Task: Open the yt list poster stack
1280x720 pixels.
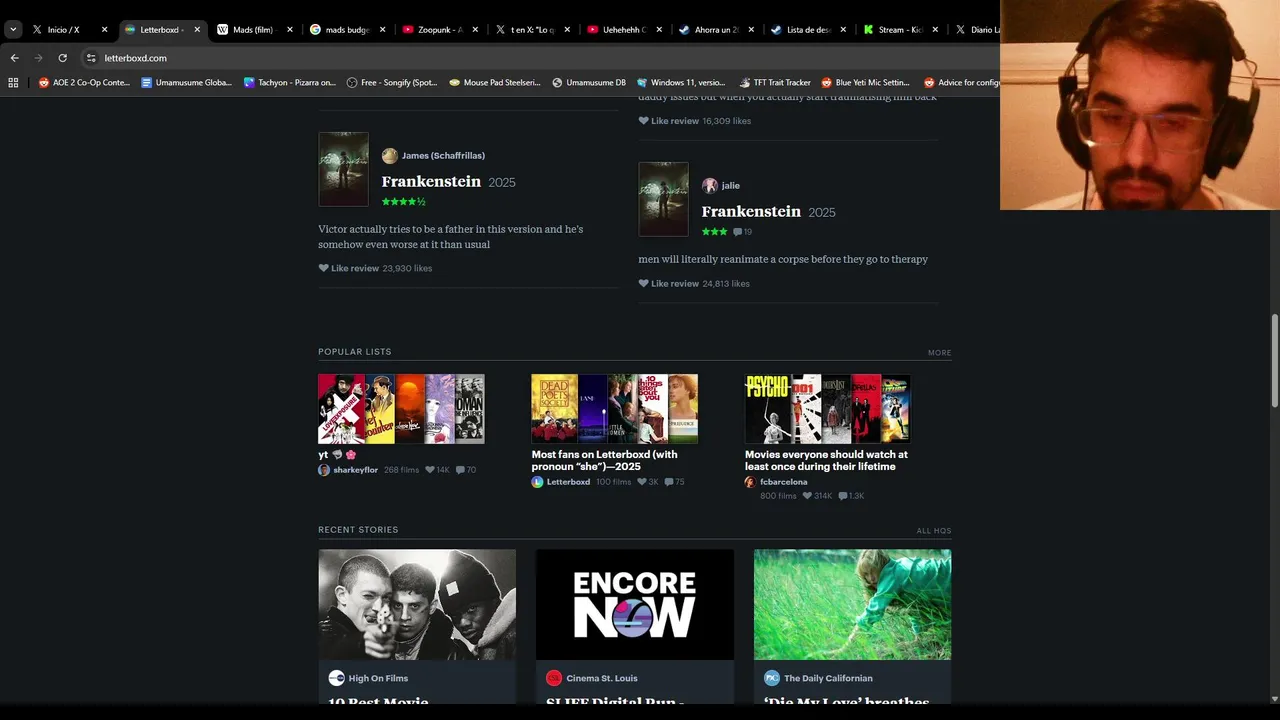Action: click(401, 409)
